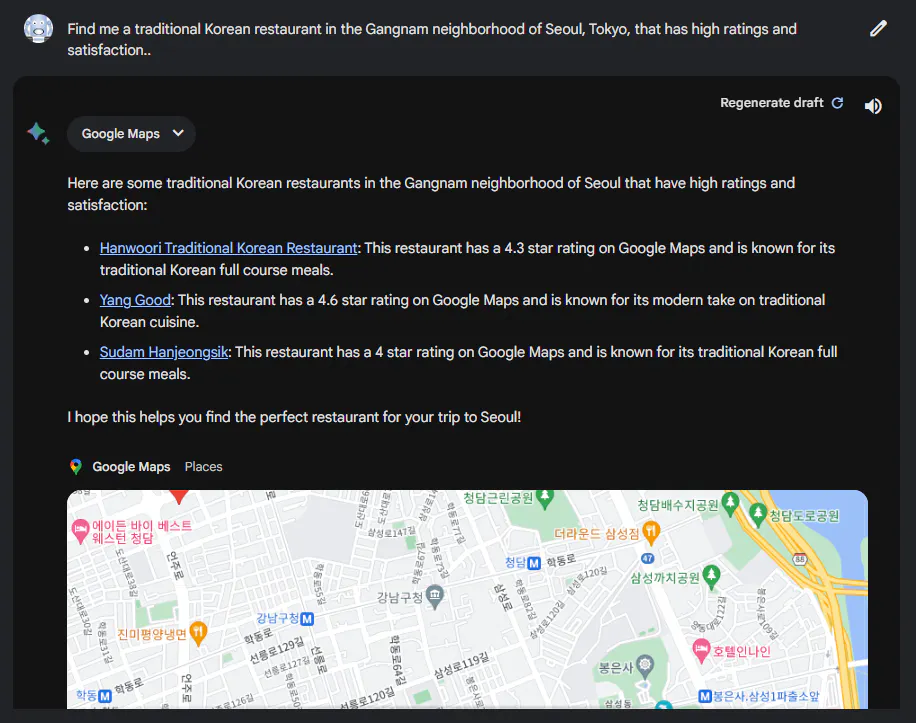Screen dimensions: 916x723
Task: Click the speaker read-aloud icon
Action: [x=873, y=105]
